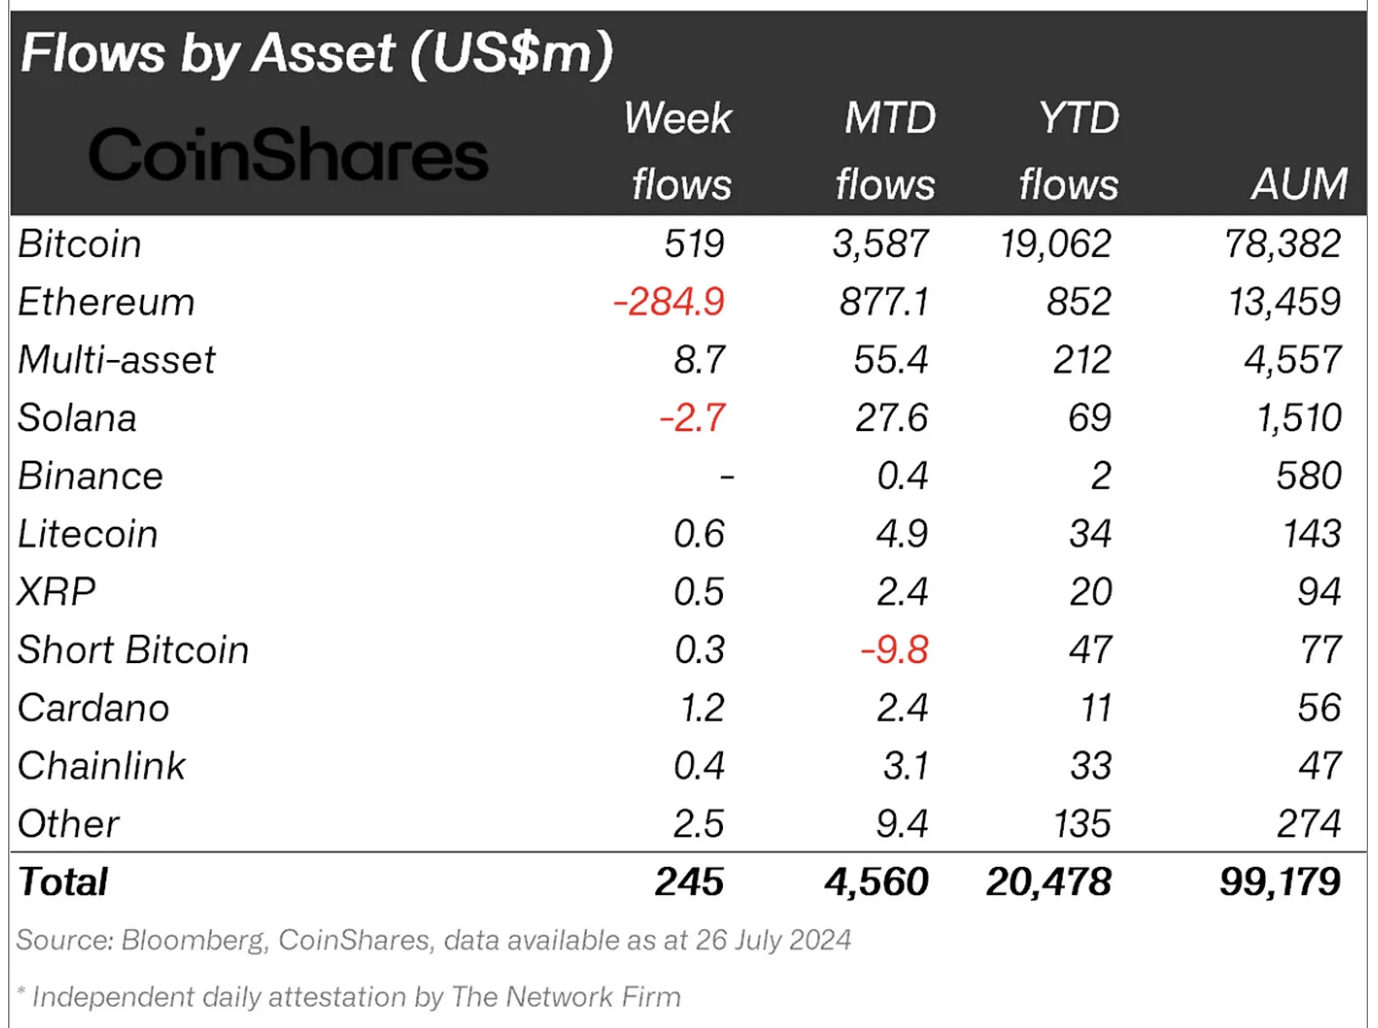Viewport: 1378px width, 1028px height.
Task: Select the Litecoin row label
Action: (88, 534)
